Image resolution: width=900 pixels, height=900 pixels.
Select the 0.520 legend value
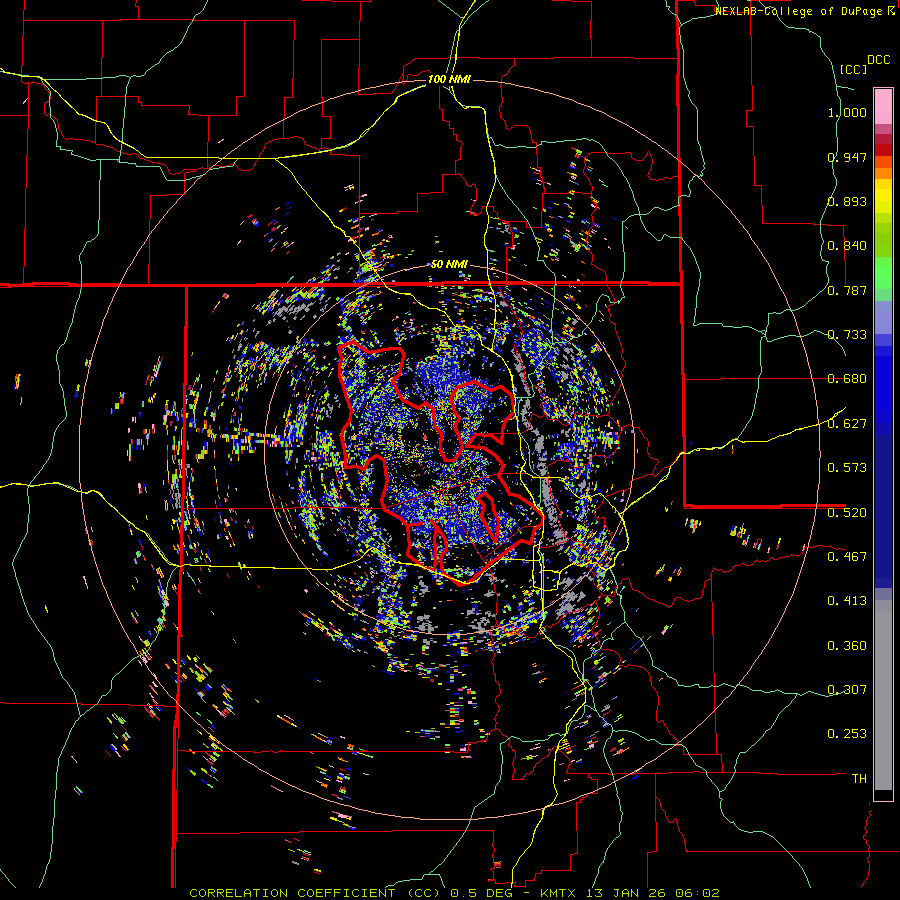click(847, 512)
